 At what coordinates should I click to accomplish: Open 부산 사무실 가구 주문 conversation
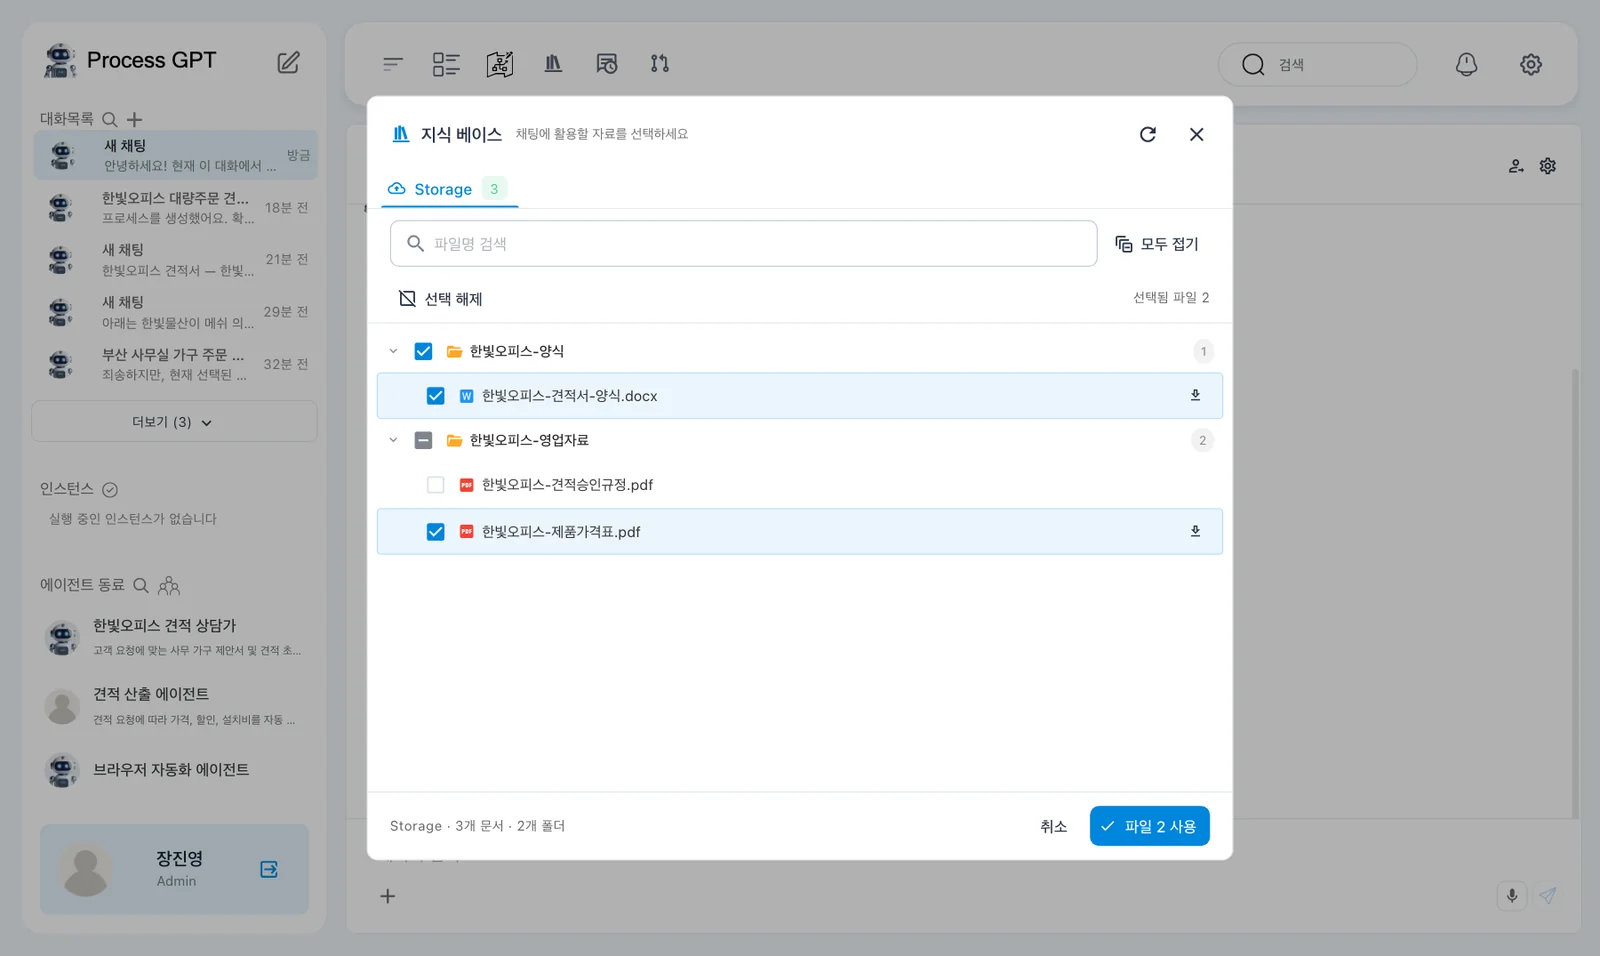pos(176,364)
